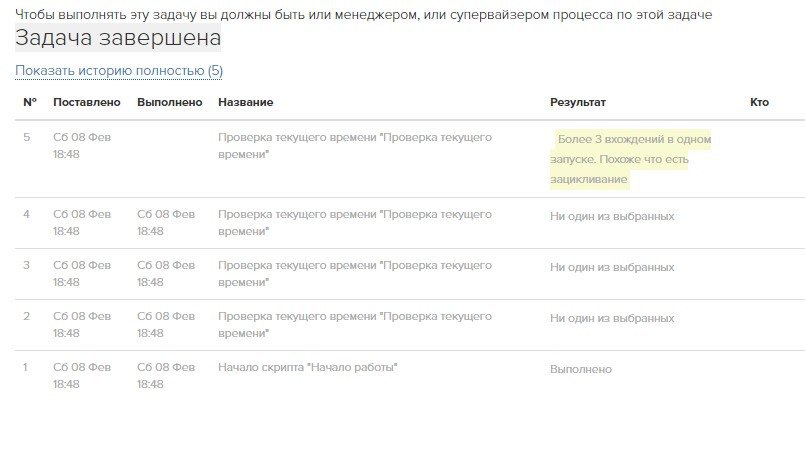Select the 'Задача завершена' heading
Viewport: 805px width, 451px height.
118,37
